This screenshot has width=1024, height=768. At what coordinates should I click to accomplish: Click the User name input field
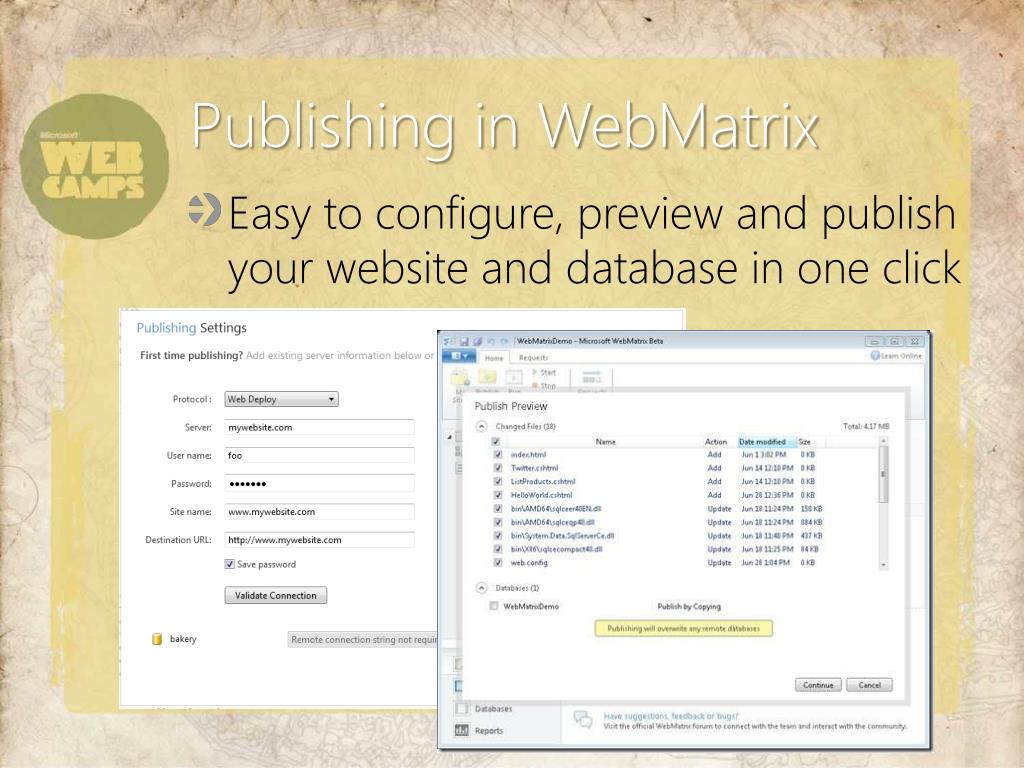click(x=319, y=455)
